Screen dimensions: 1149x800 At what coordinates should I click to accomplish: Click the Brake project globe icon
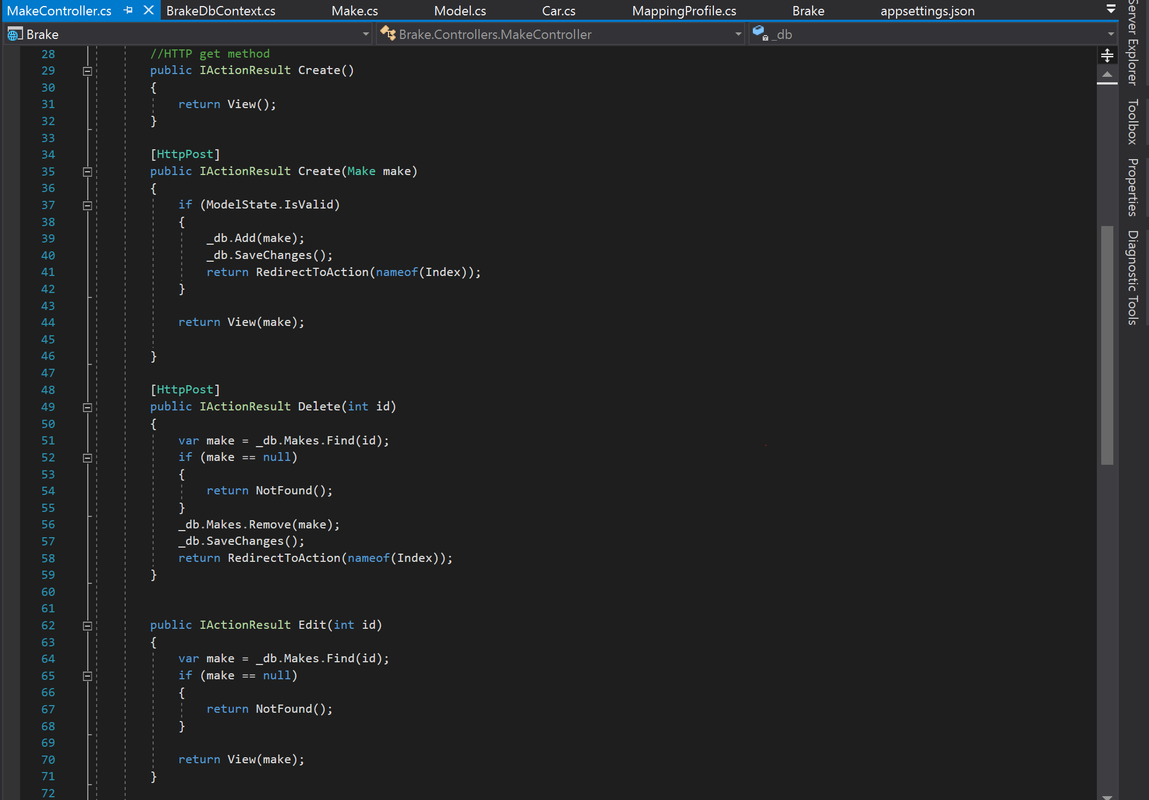pyautogui.click(x=15, y=34)
